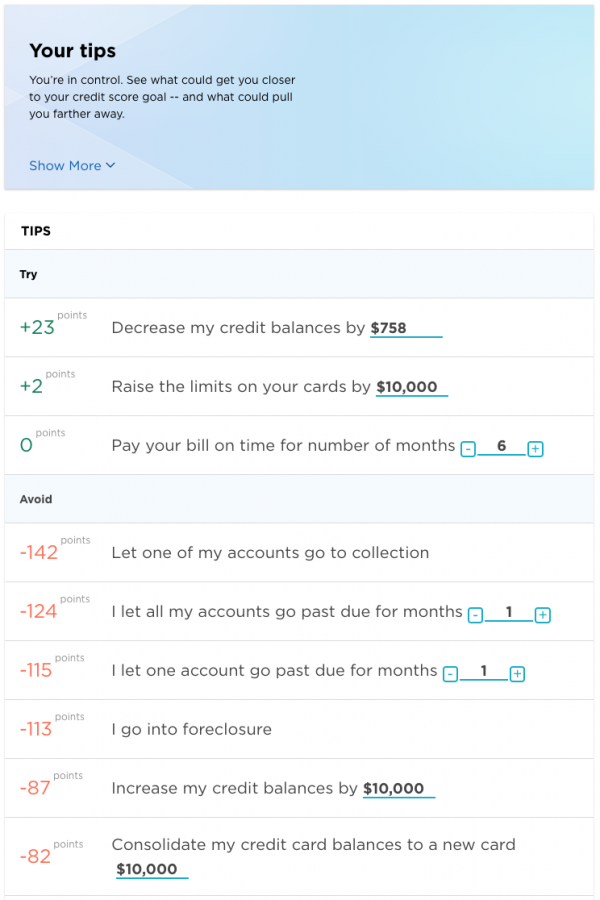
Task: Edit the consolidate balances $10,000 amount
Action: (x=151, y=870)
